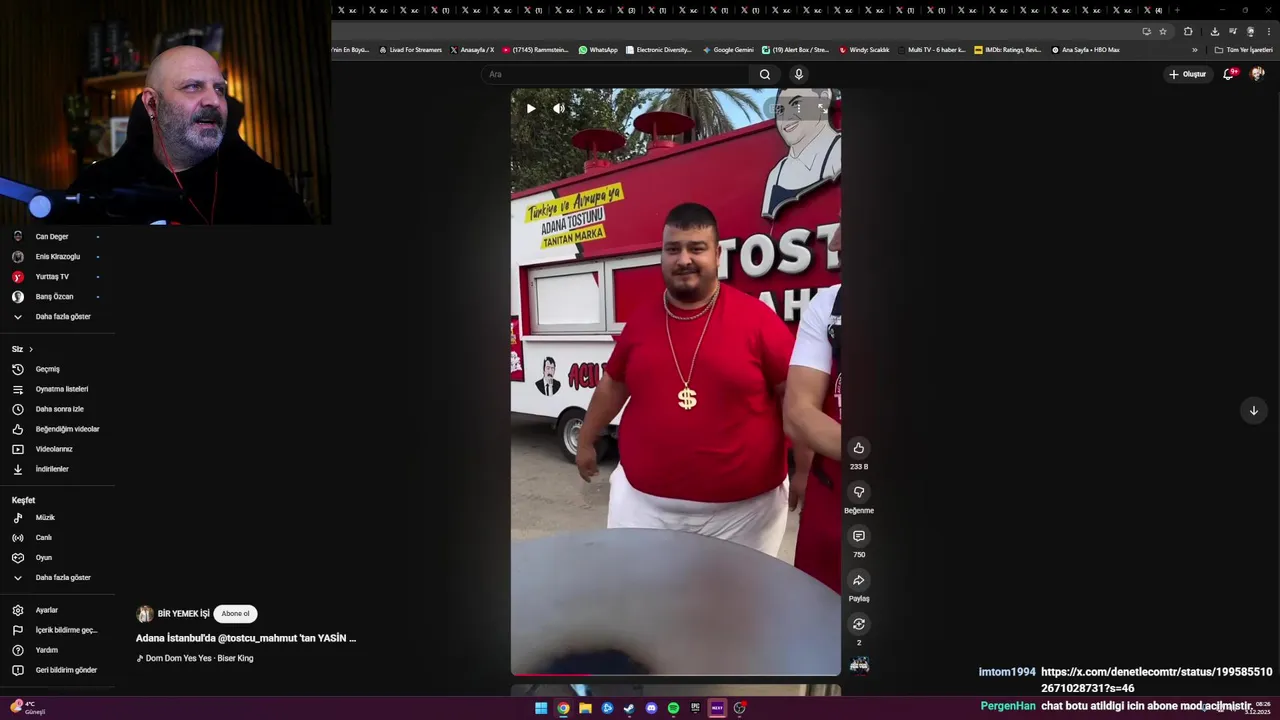This screenshot has height=720, width=1280.
Task: Expand subscriptions with Daha fazla göster
Action: coord(63,317)
